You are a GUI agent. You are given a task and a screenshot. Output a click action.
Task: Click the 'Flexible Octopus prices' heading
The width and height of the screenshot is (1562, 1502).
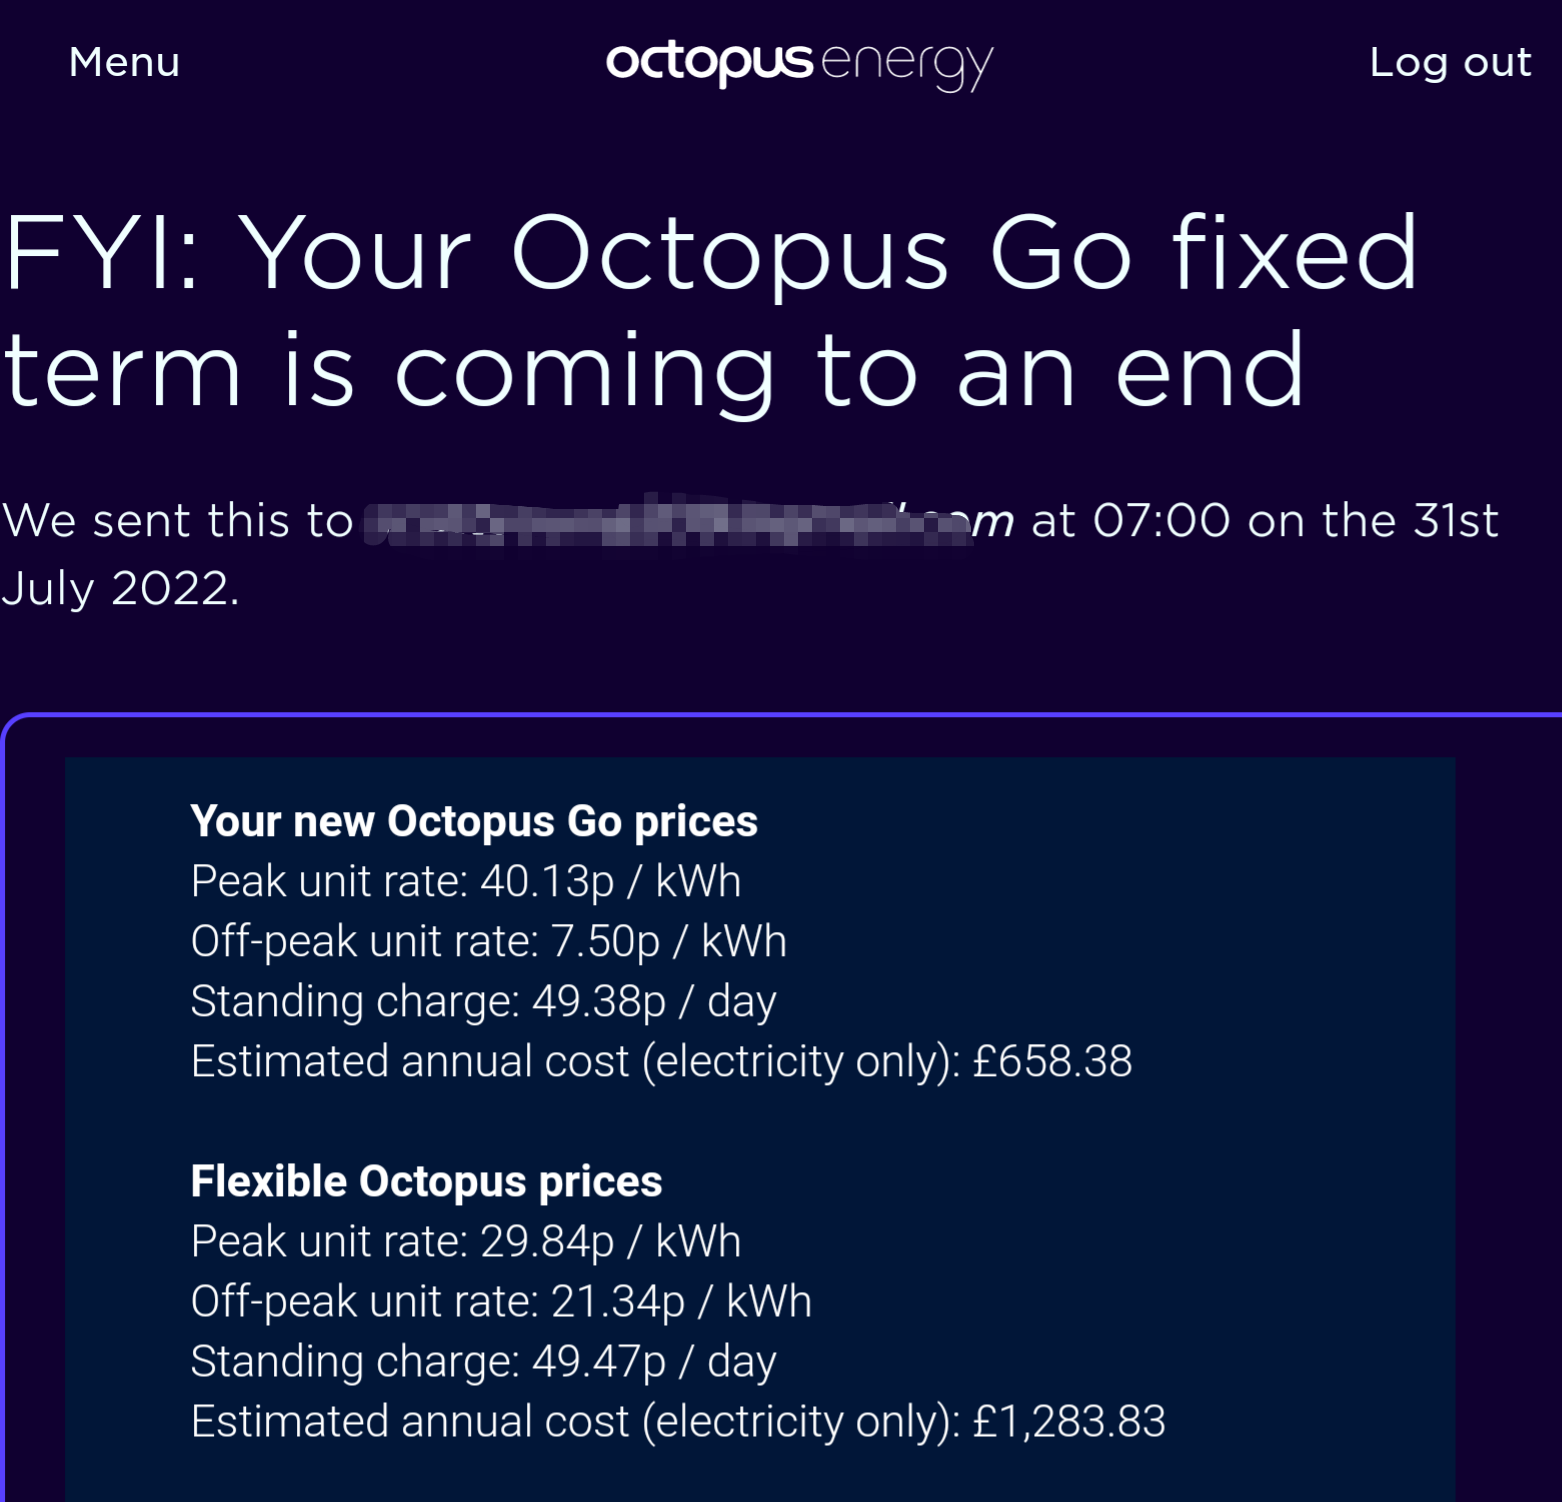pyautogui.click(x=426, y=1181)
